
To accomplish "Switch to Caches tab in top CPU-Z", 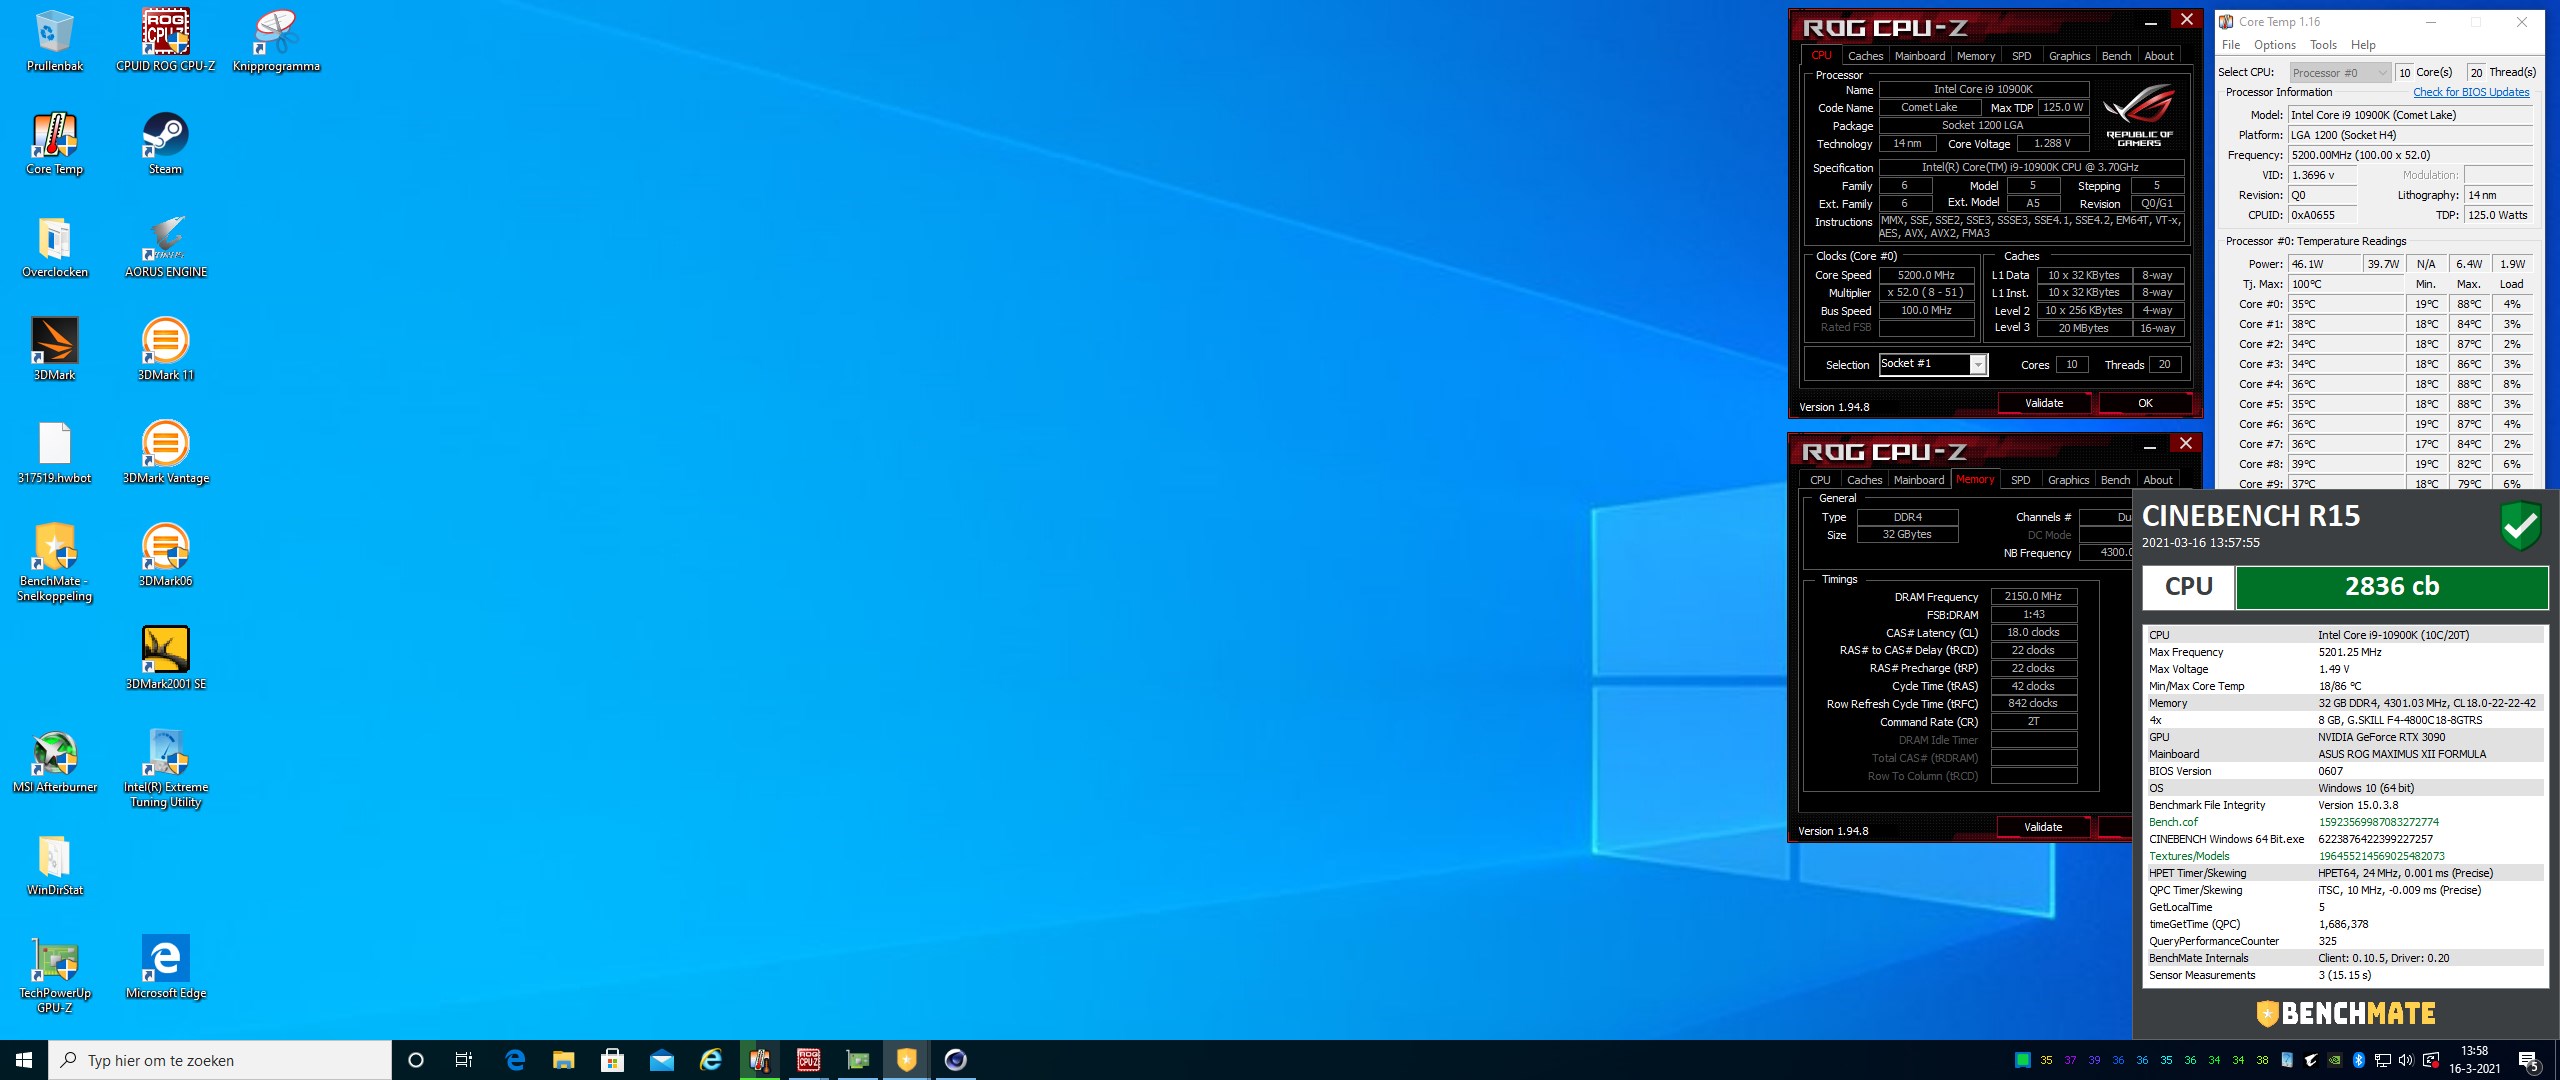I will pyautogui.click(x=1865, y=56).
